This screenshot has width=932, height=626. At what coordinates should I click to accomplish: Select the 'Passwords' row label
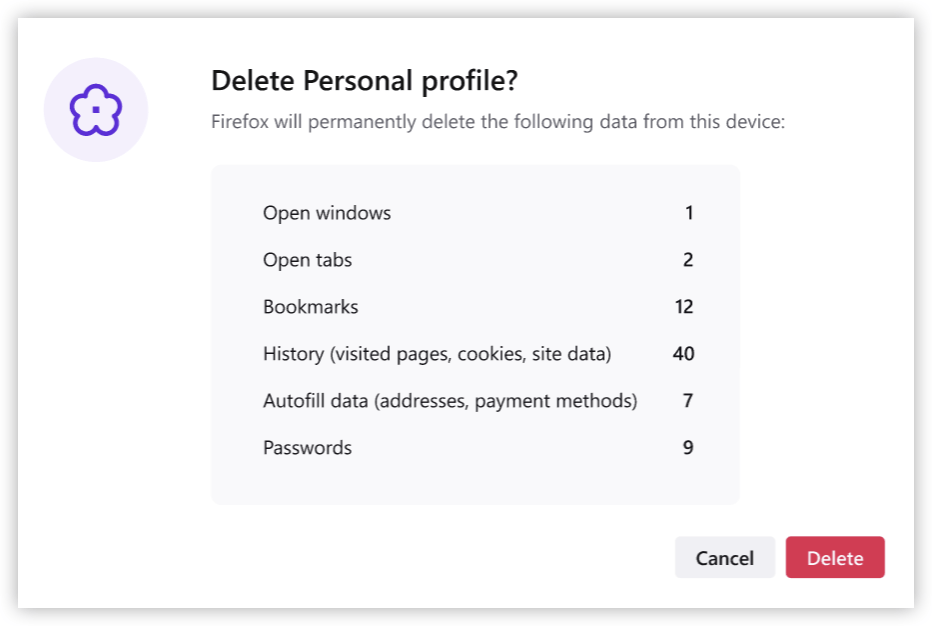[x=307, y=448]
